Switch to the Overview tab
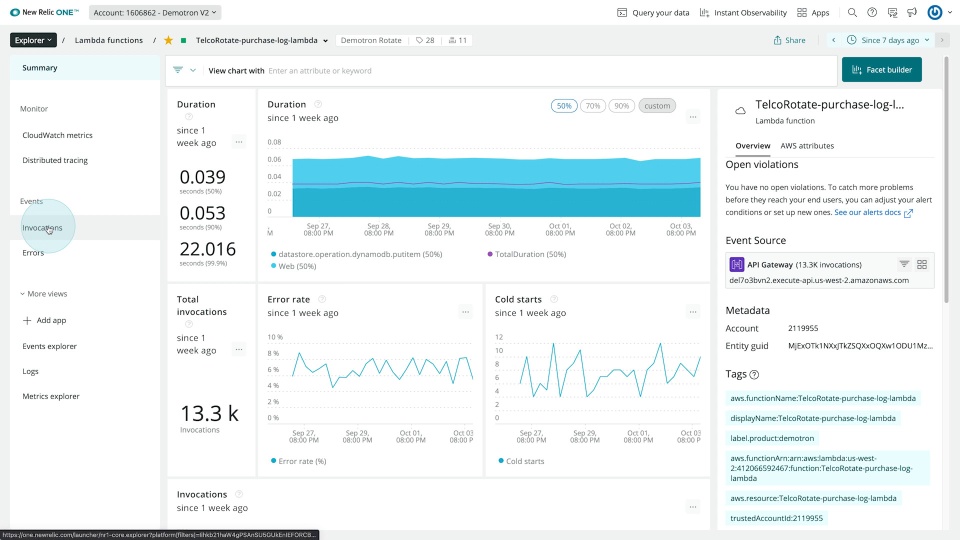The image size is (960, 540). [x=752, y=146]
